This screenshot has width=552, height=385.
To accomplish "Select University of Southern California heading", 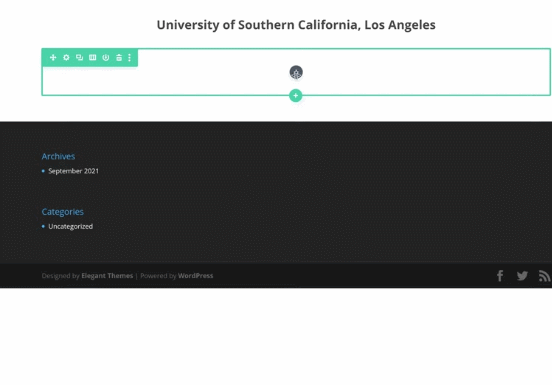I will click(296, 25).
